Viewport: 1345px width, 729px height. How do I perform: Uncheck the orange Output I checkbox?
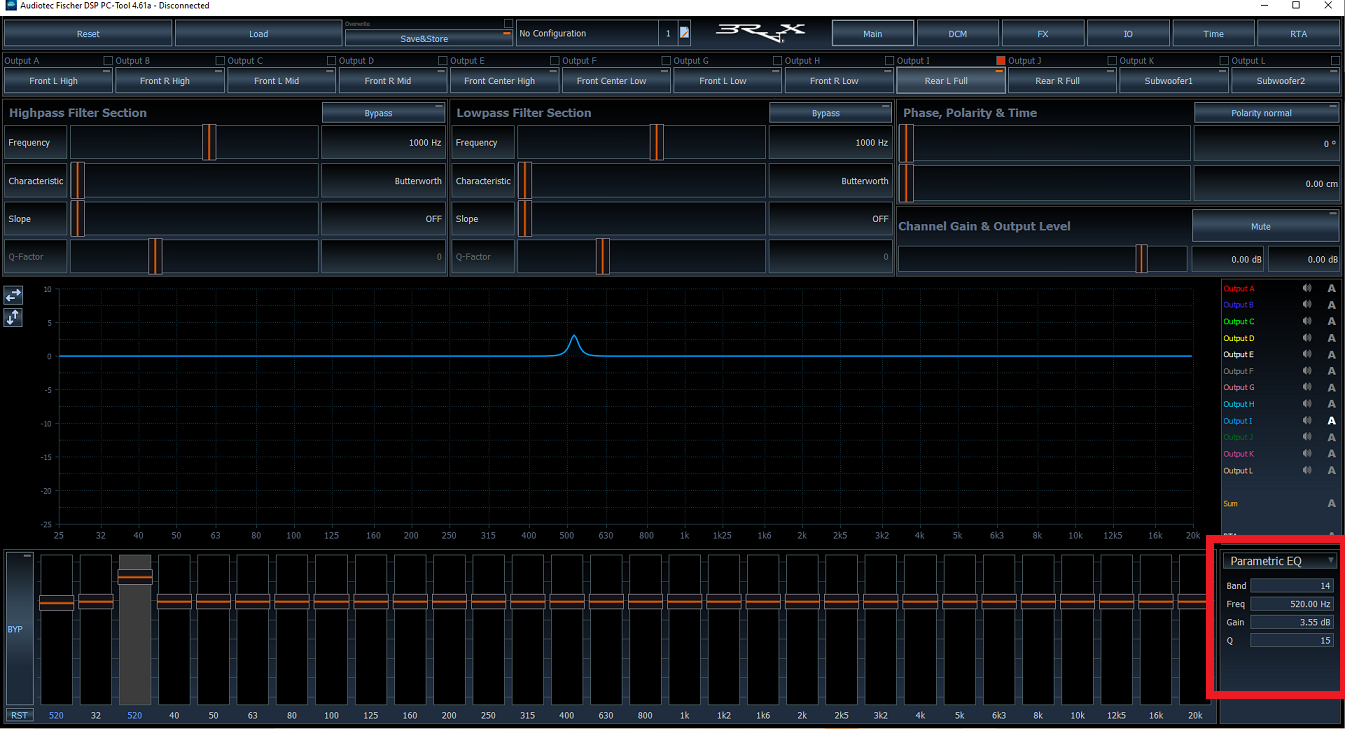point(1001,61)
